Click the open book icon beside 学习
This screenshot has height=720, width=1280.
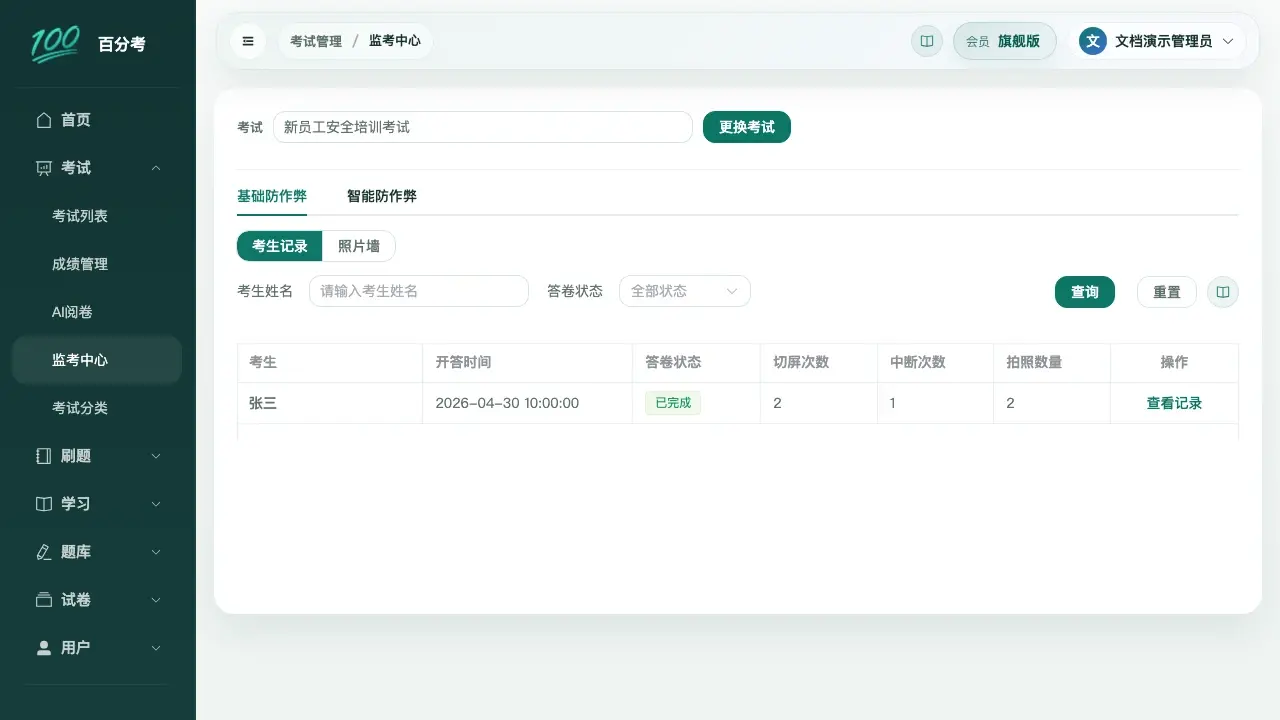(x=43, y=504)
